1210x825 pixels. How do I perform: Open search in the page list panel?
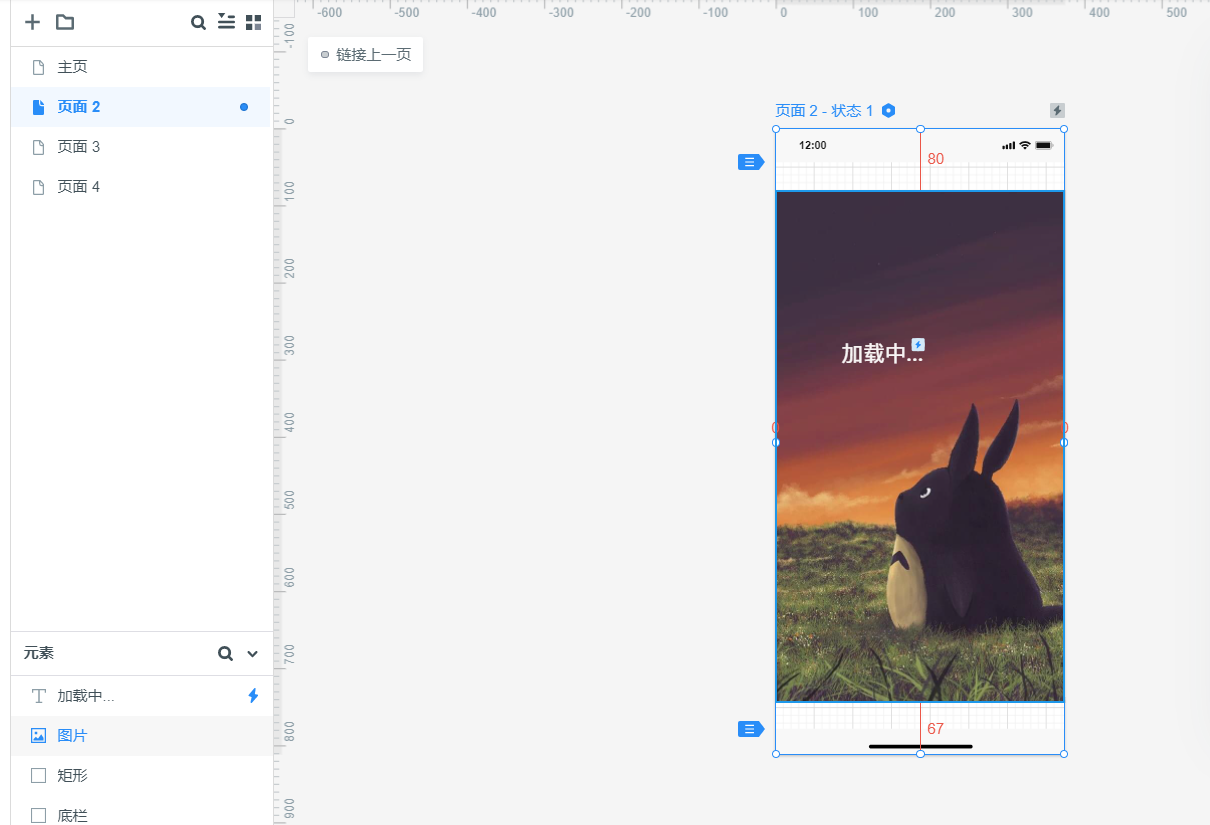tap(198, 22)
